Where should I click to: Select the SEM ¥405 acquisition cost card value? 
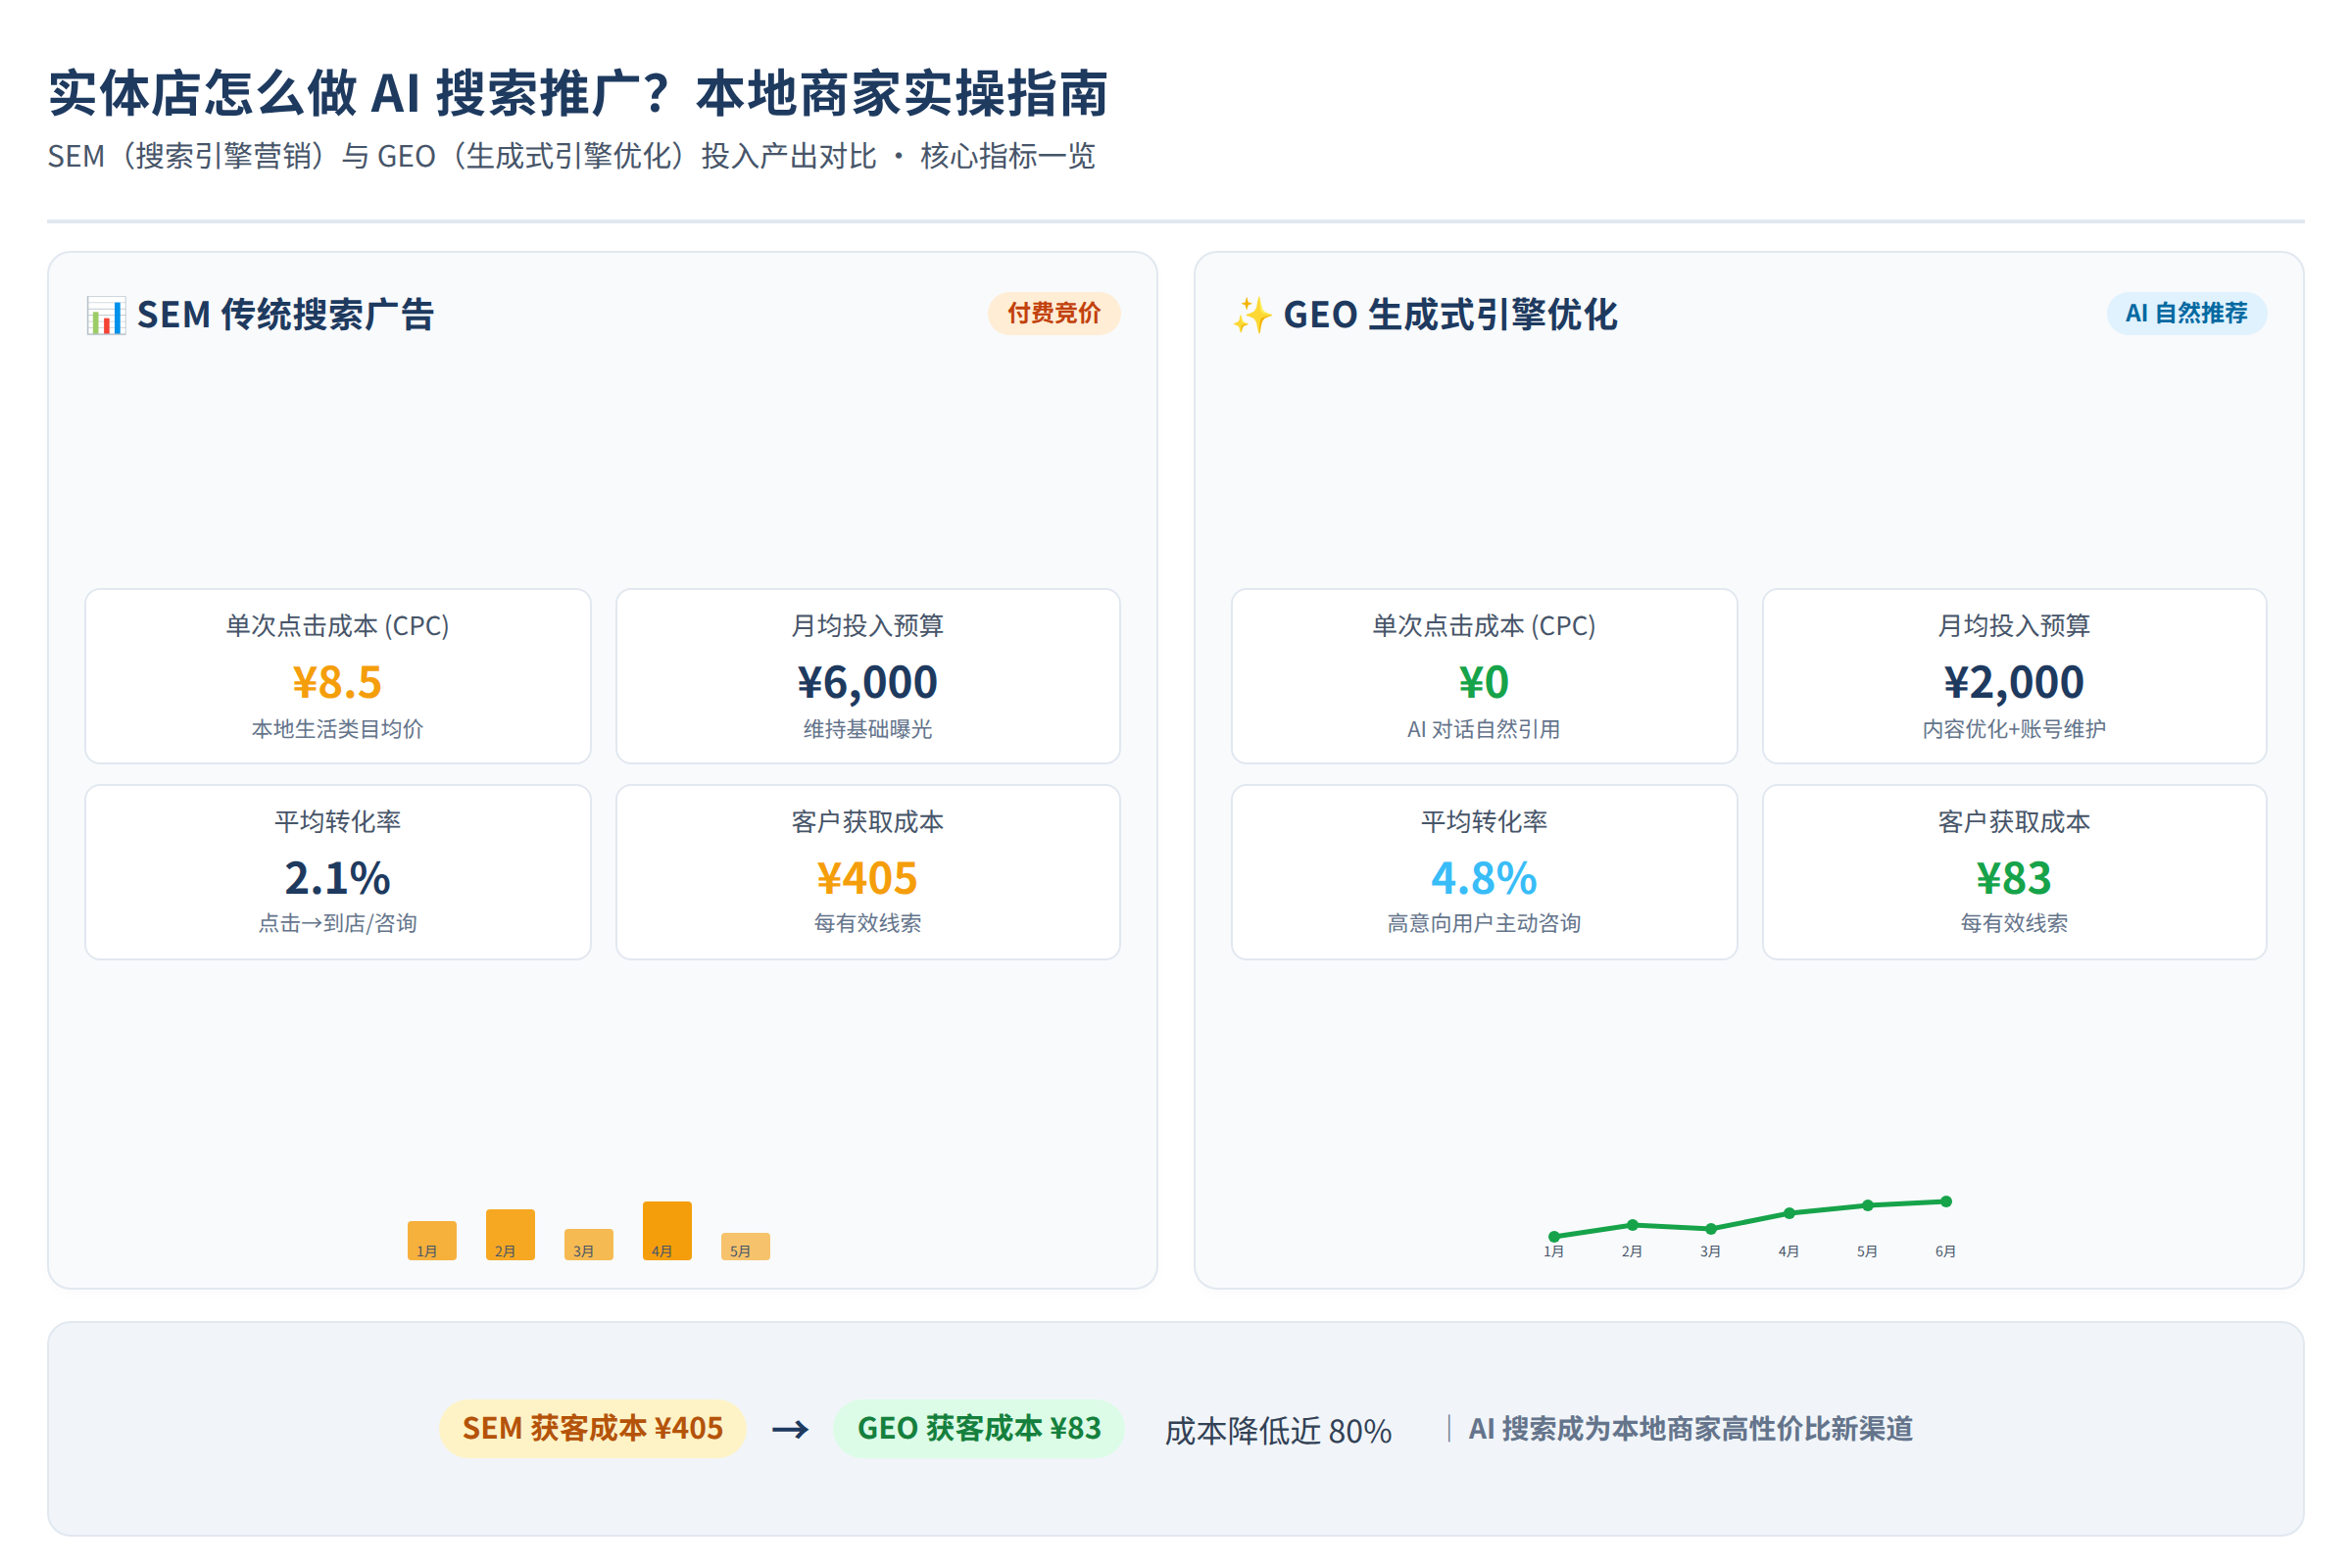pyautogui.click(x=868, y=878)
